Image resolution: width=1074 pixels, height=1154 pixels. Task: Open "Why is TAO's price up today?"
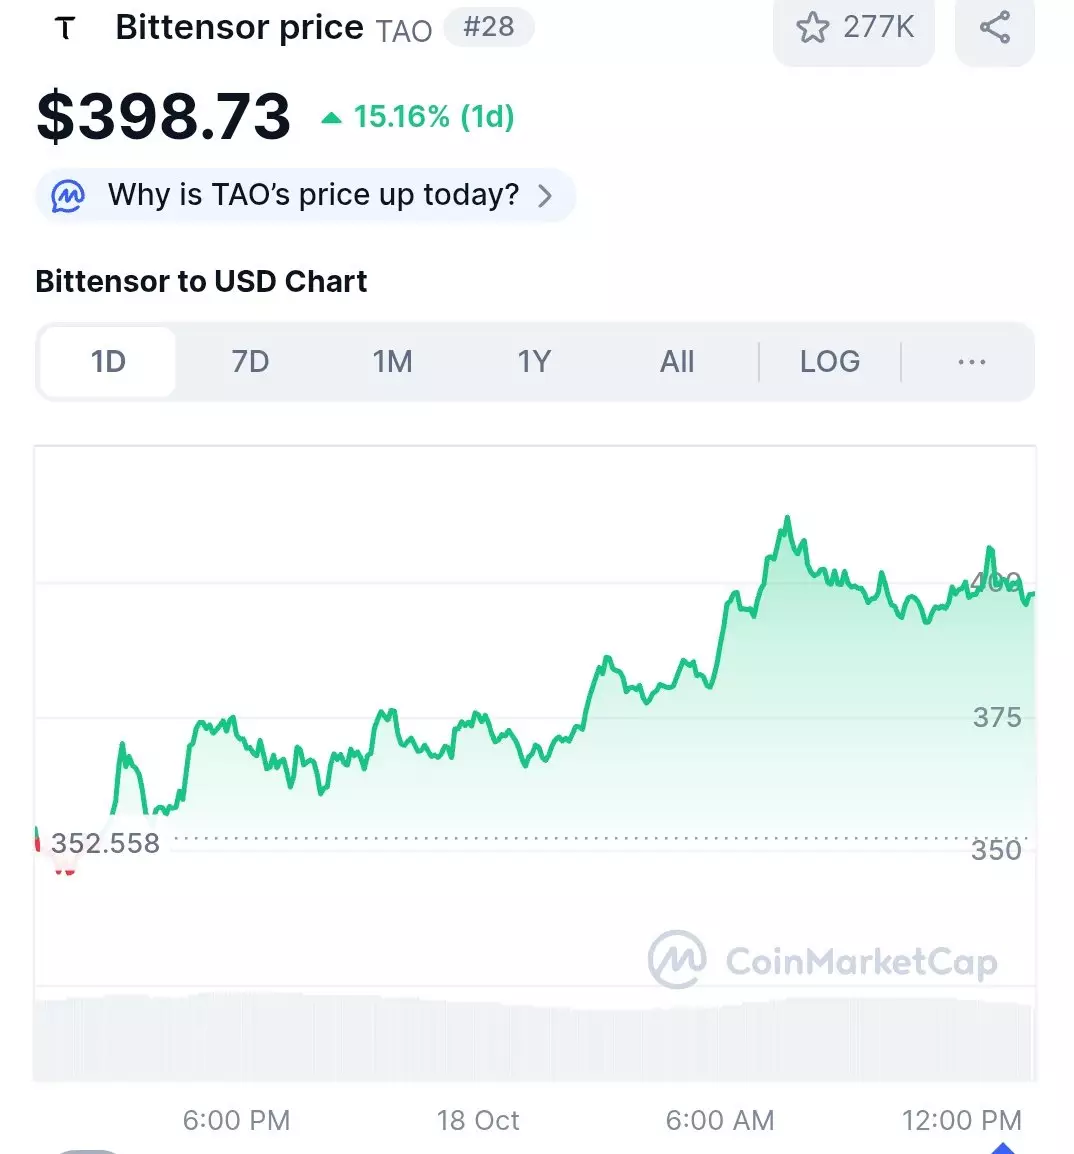[313, 194]
